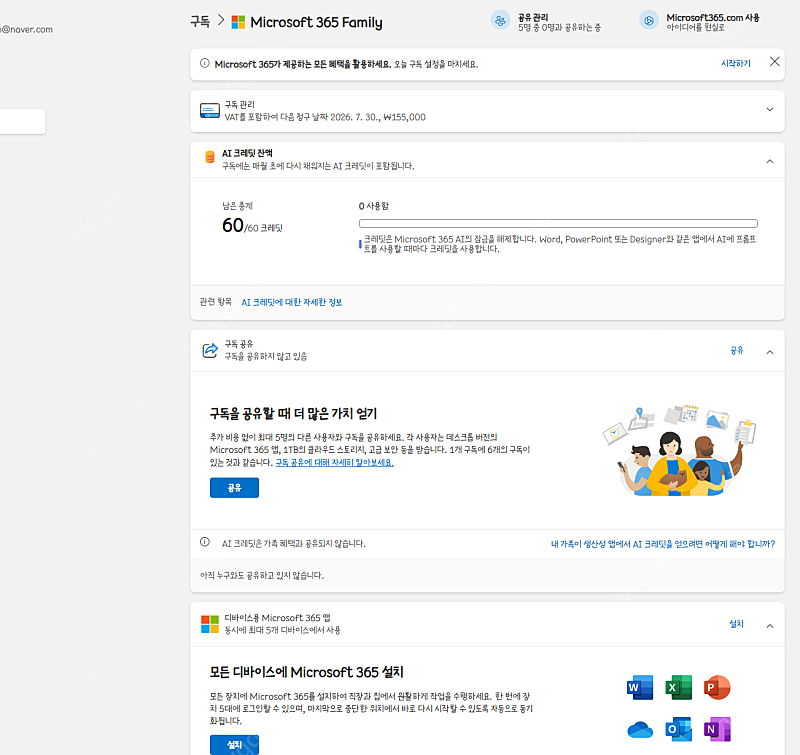Screen dimensions: 800x755
Task: Click the Outlook app icon
Action: tap(679, 729)
